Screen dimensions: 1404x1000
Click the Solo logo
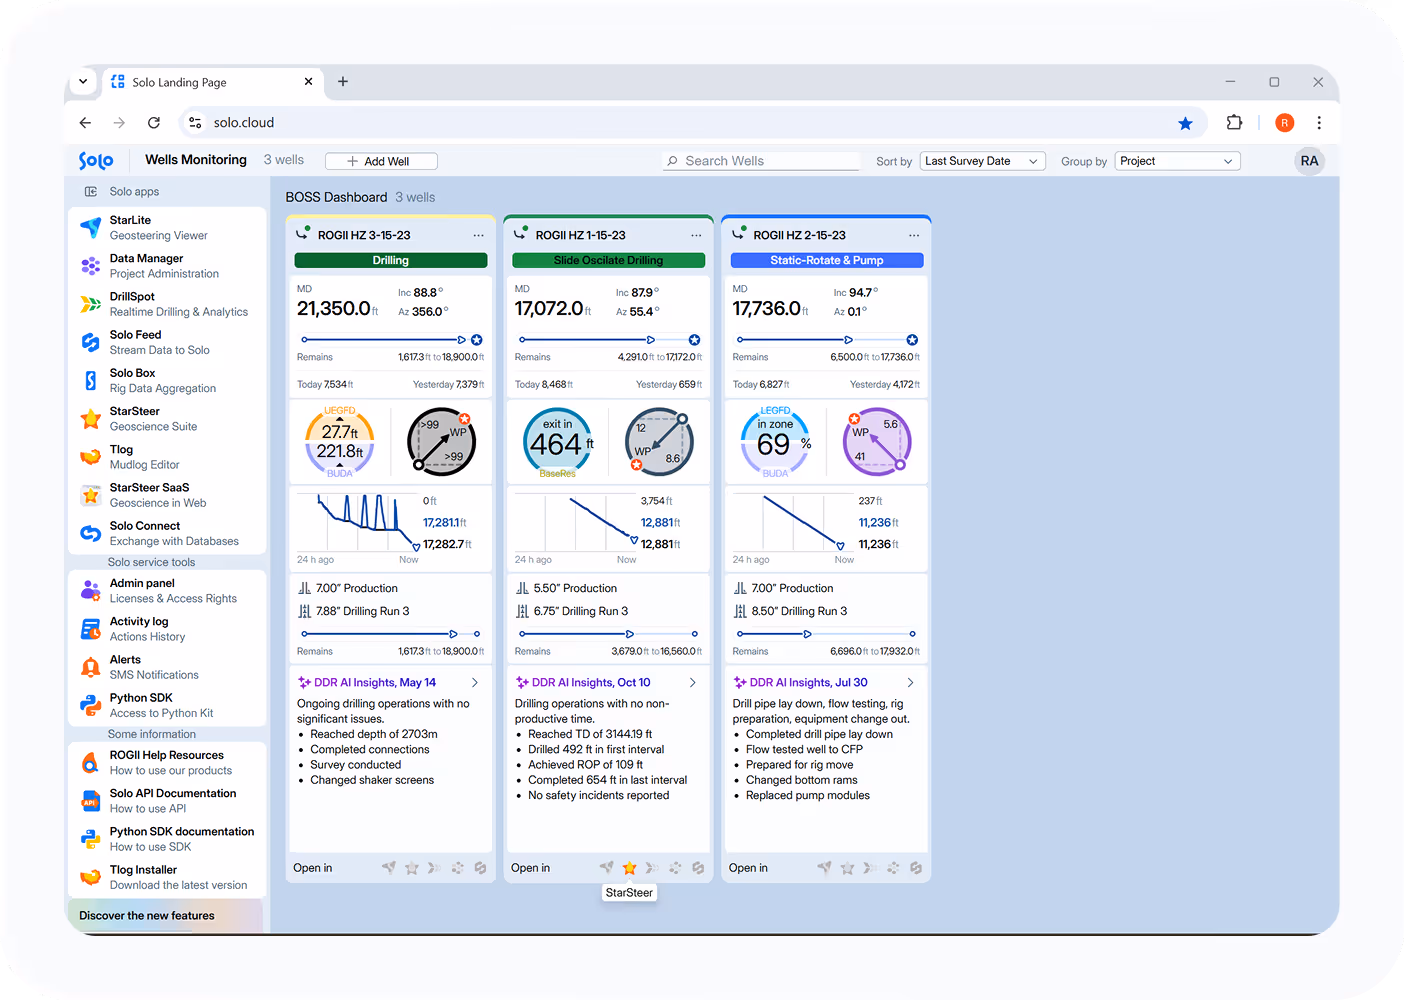pyautogui.click(x=96, y=161)
